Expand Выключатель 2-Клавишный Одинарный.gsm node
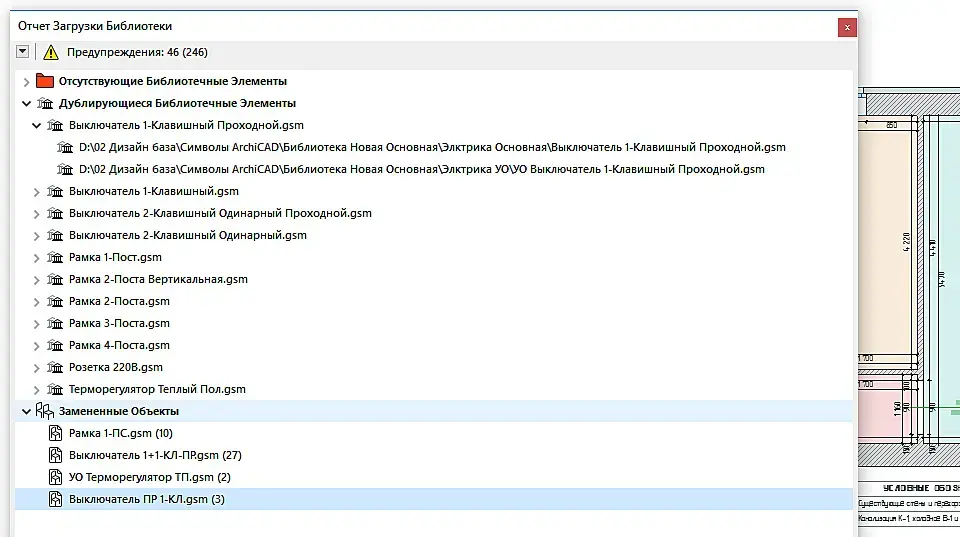The image size is (960, 537). (37, 236)
